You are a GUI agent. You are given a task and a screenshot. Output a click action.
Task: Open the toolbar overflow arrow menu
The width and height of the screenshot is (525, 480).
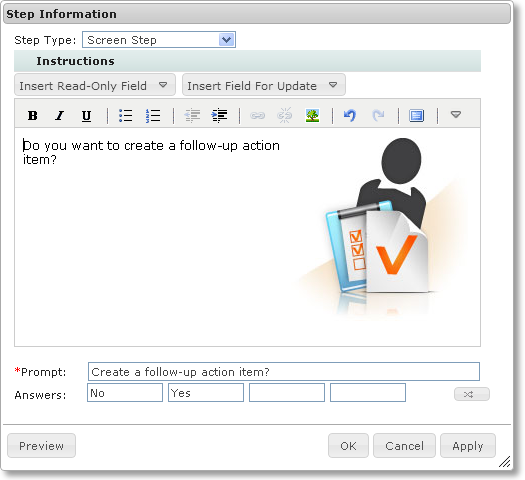click(456, 115)
